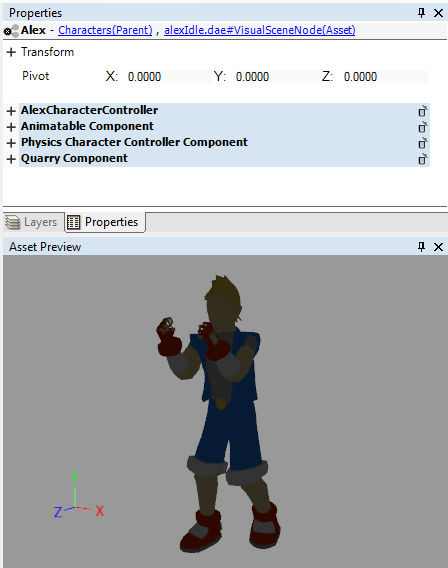The image size is (448, 568).
Task: Click the XYZ axis gizmo
Action: coord(79,496)
